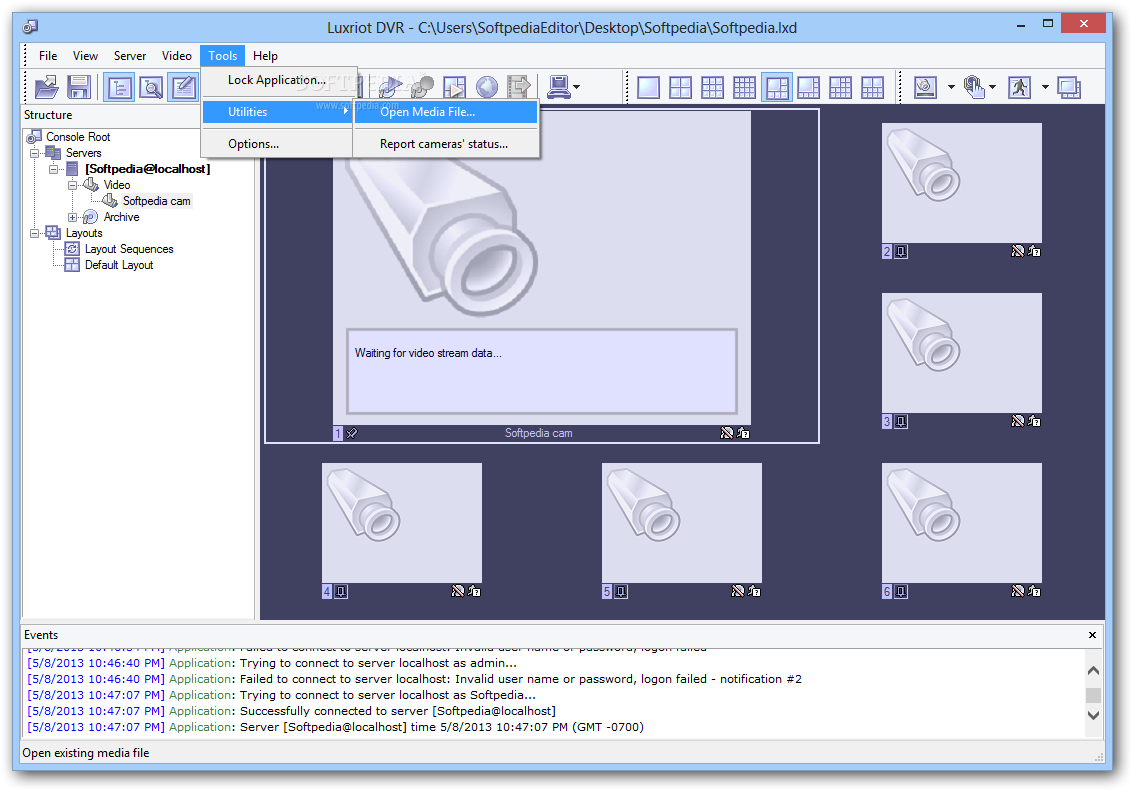Select Softpedia cam in the tree

coord(156,201)
